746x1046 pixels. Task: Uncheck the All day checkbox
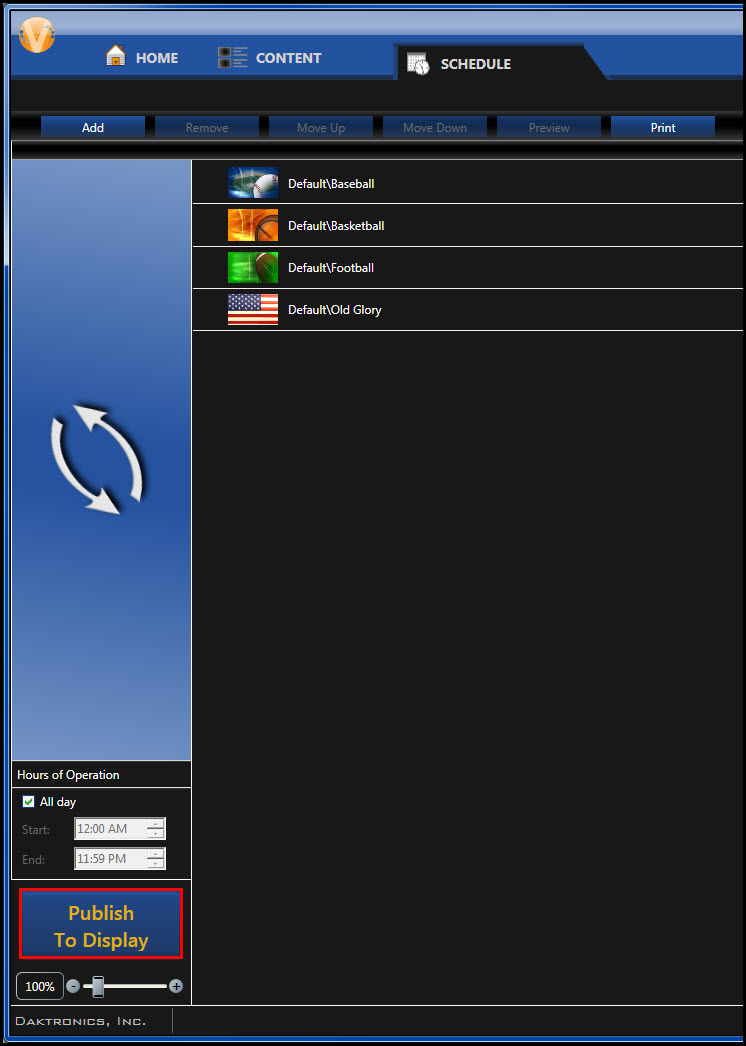tap(29, 802)
